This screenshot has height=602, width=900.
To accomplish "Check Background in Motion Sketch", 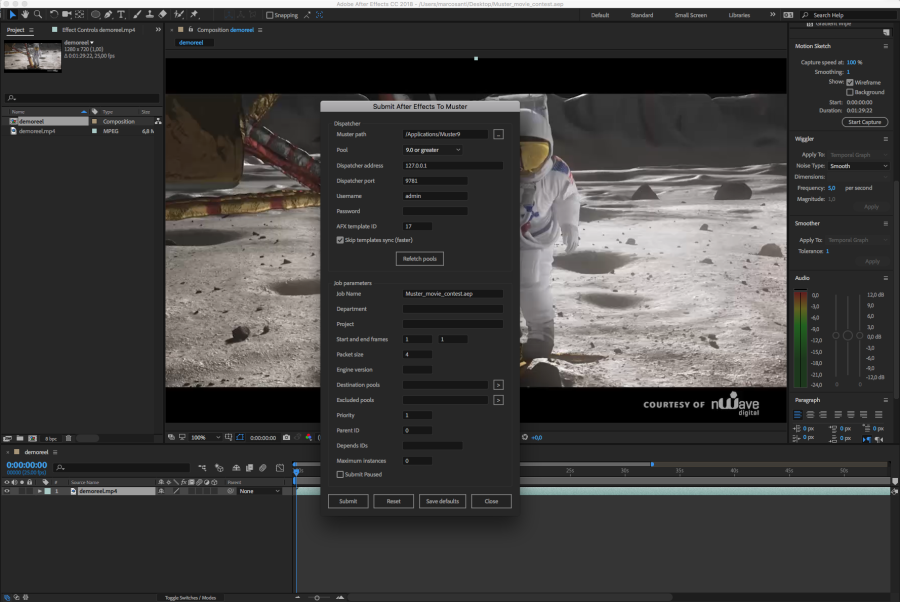I will pyautogui.click(x=849, y=92).
